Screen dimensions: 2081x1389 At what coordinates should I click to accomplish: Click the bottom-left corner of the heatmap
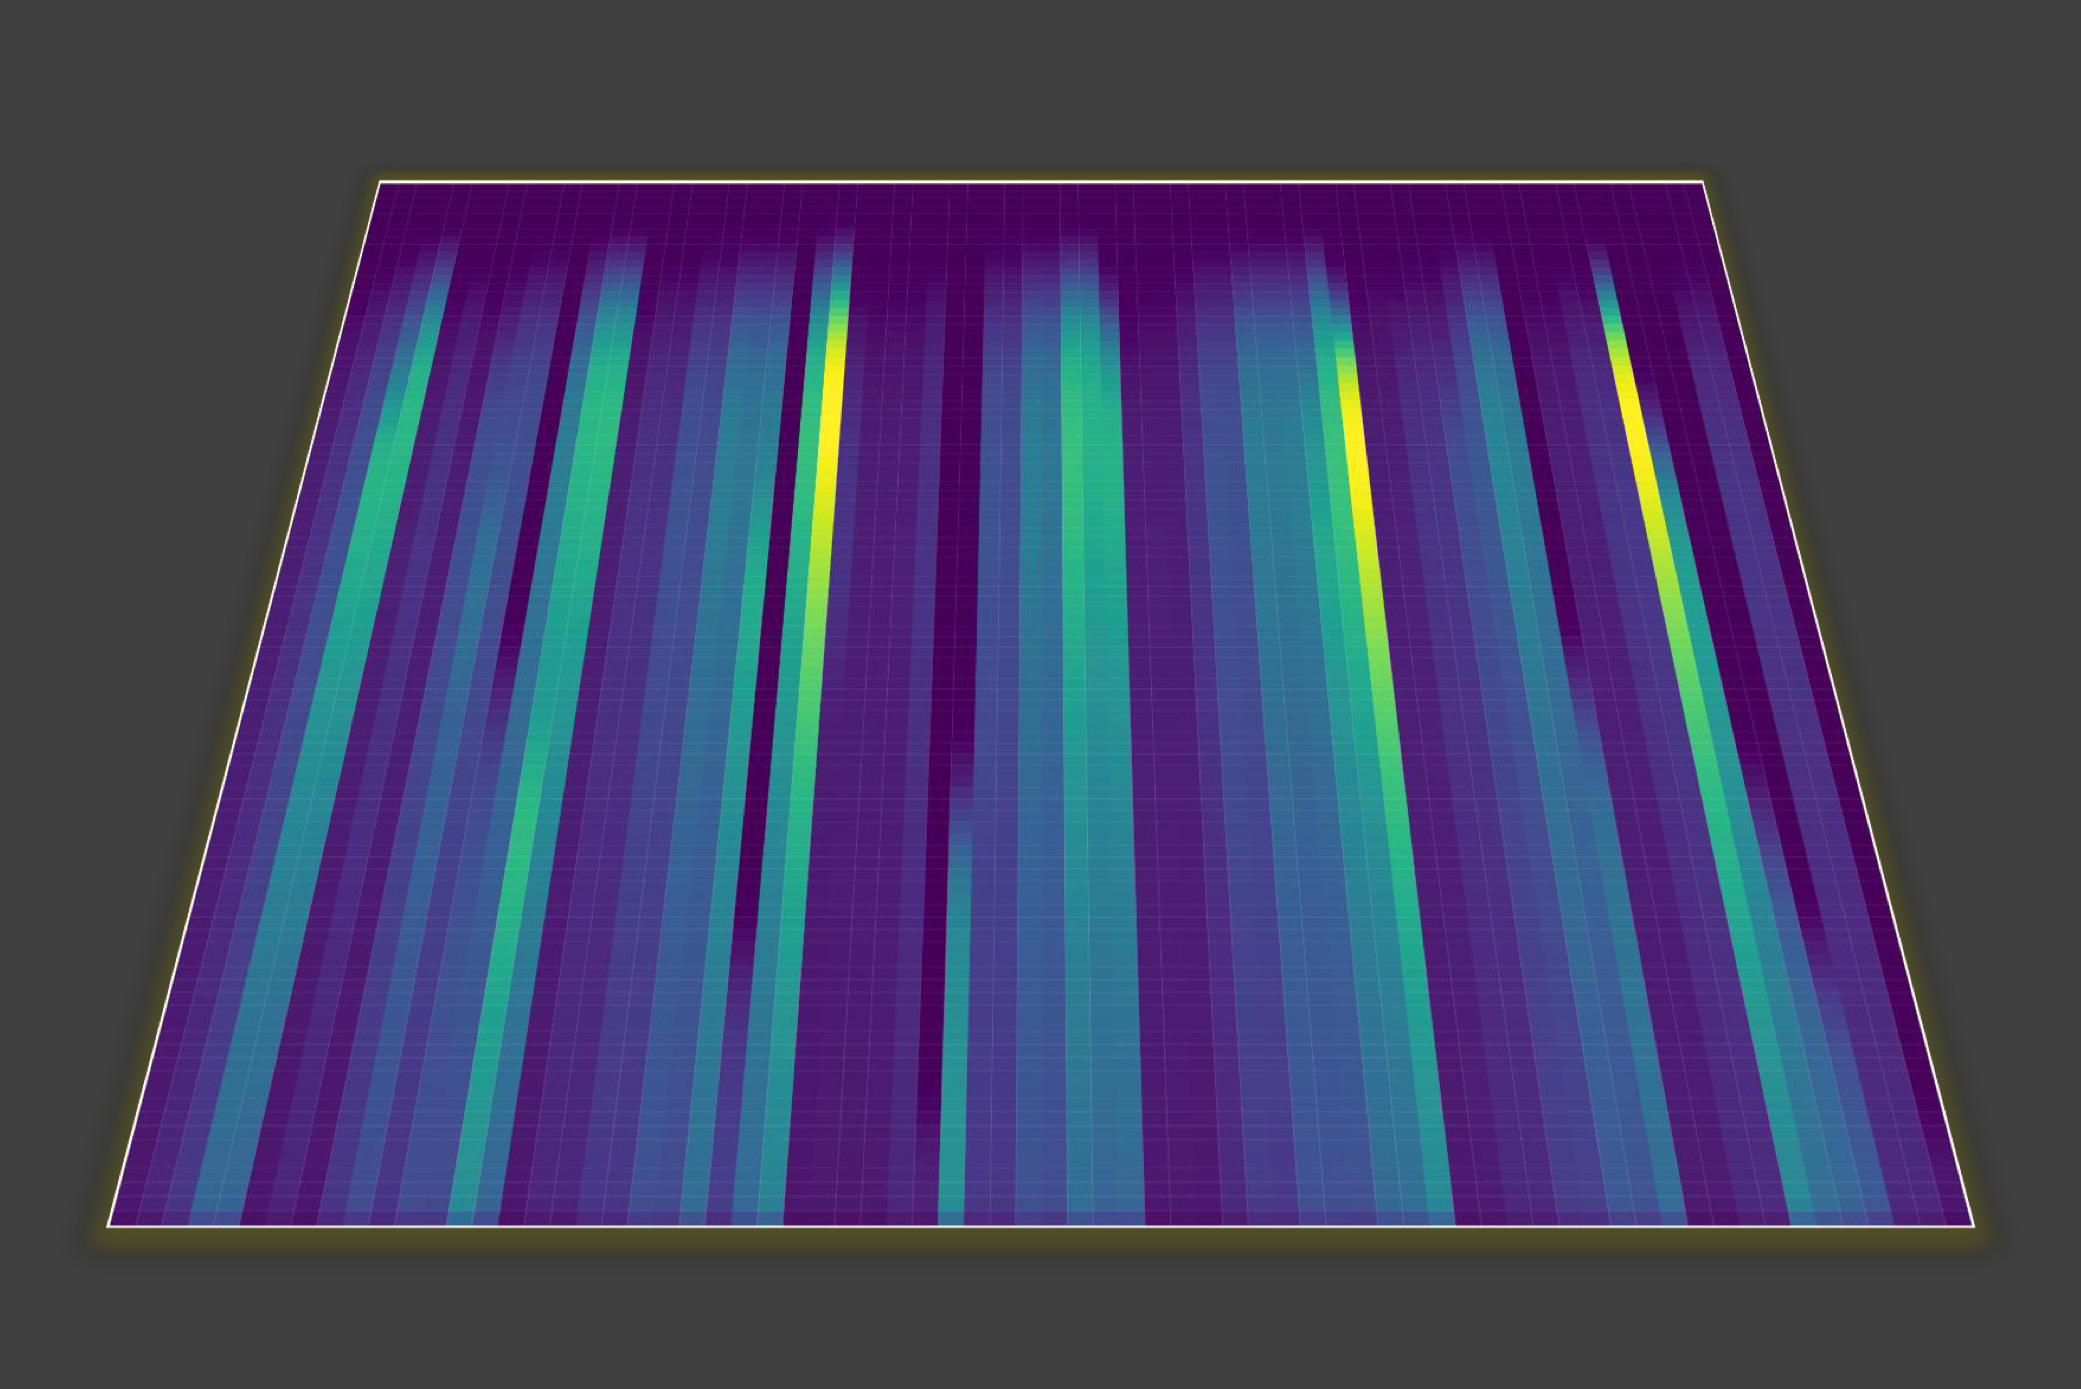[110, 1224]
